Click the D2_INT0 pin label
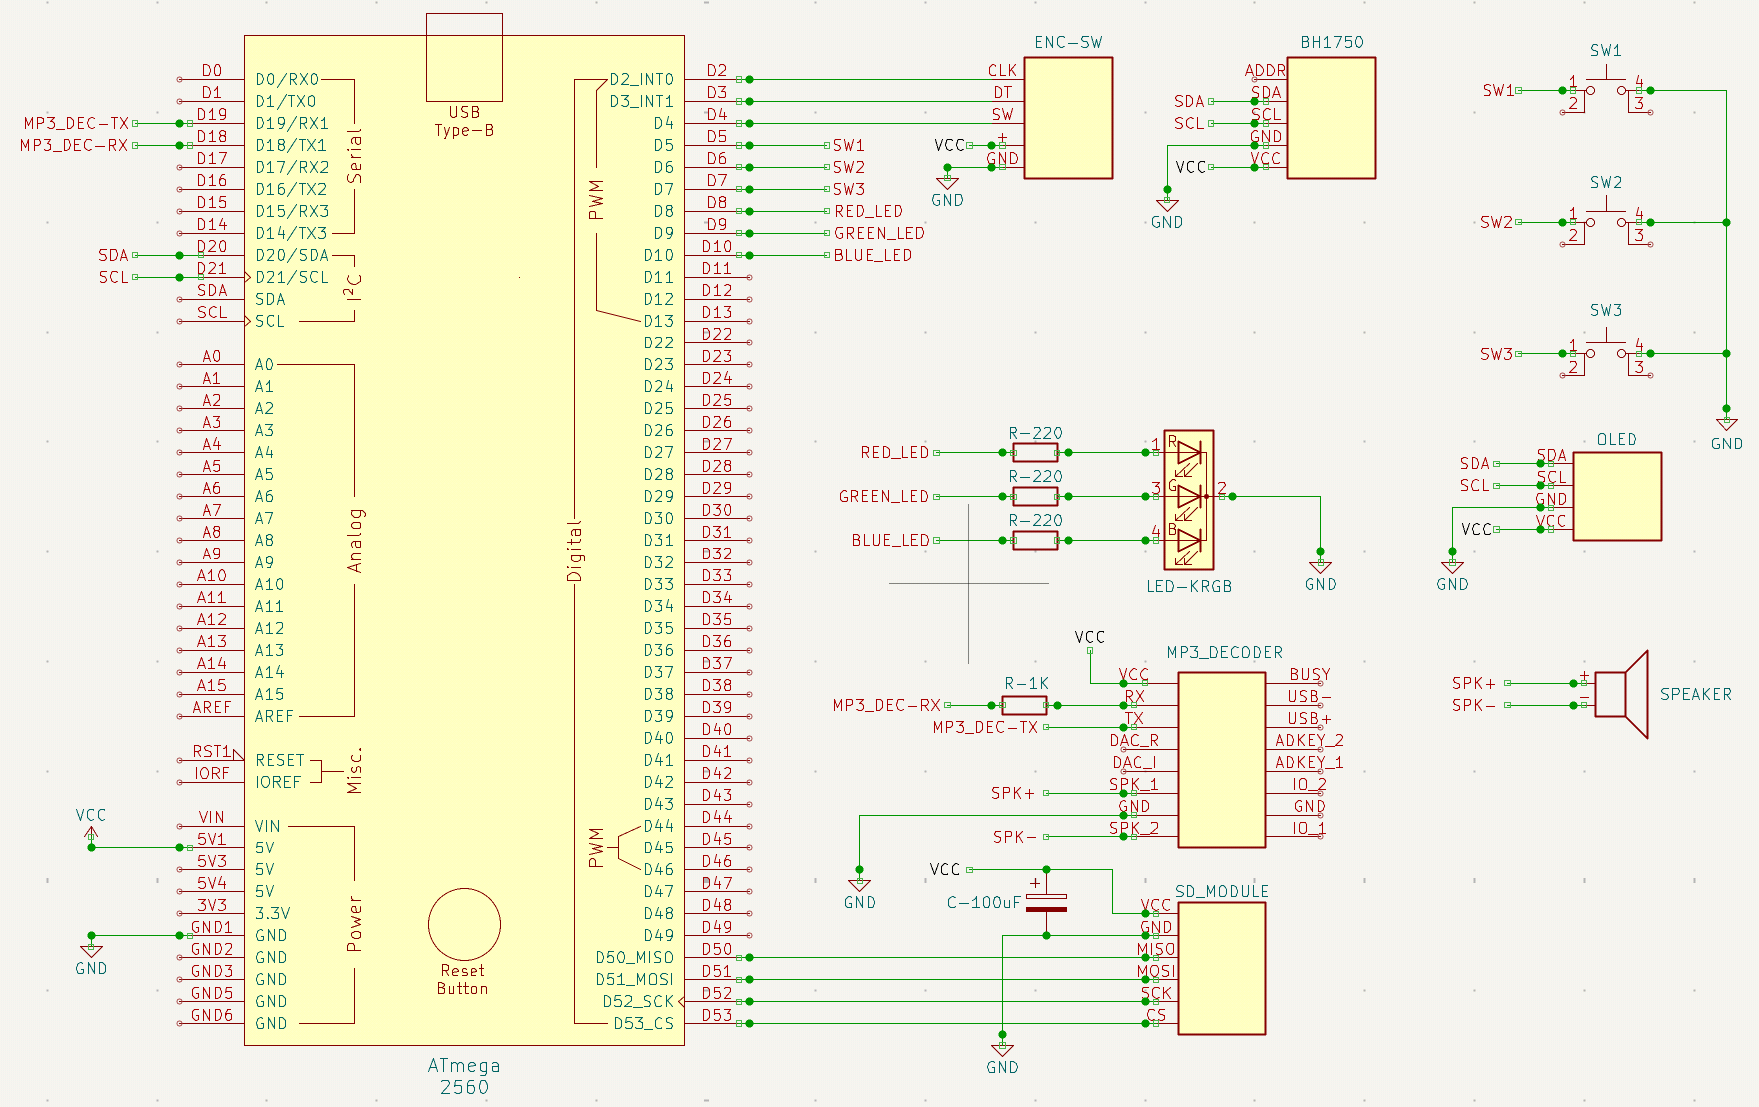The image size is (1759, 1107). (642, 79)
